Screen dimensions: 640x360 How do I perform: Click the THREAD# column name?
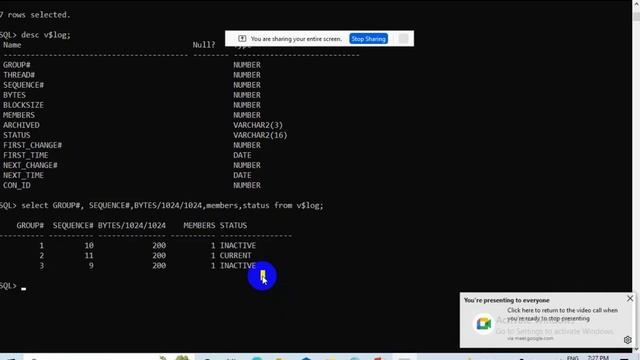point(19,75)
